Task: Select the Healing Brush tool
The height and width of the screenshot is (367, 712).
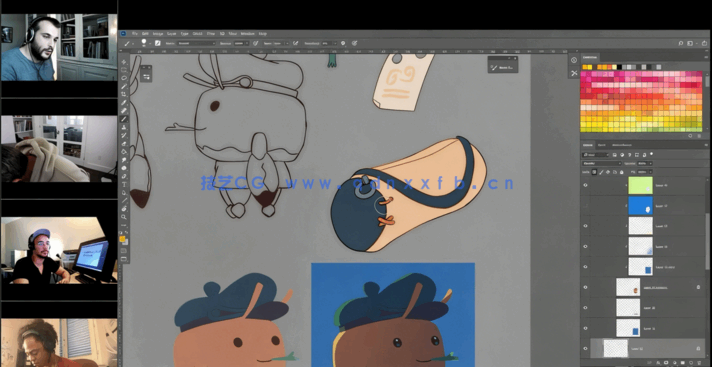Action: point(124,111)
